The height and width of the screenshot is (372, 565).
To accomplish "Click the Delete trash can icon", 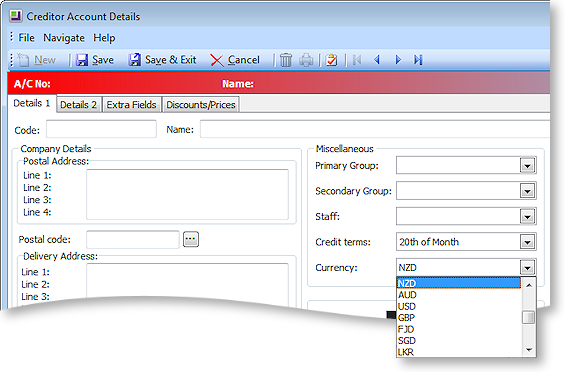I will pyautogui.click(x=286, y=60).
